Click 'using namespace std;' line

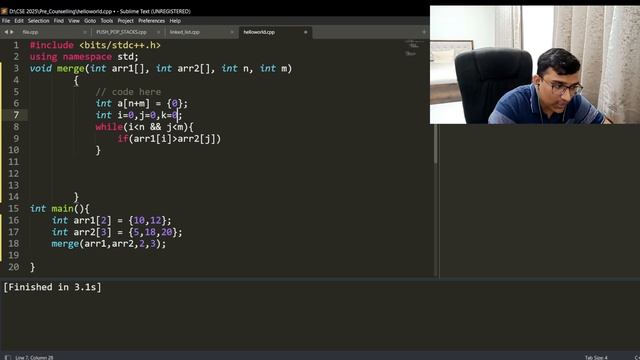[x=84, y=57]
